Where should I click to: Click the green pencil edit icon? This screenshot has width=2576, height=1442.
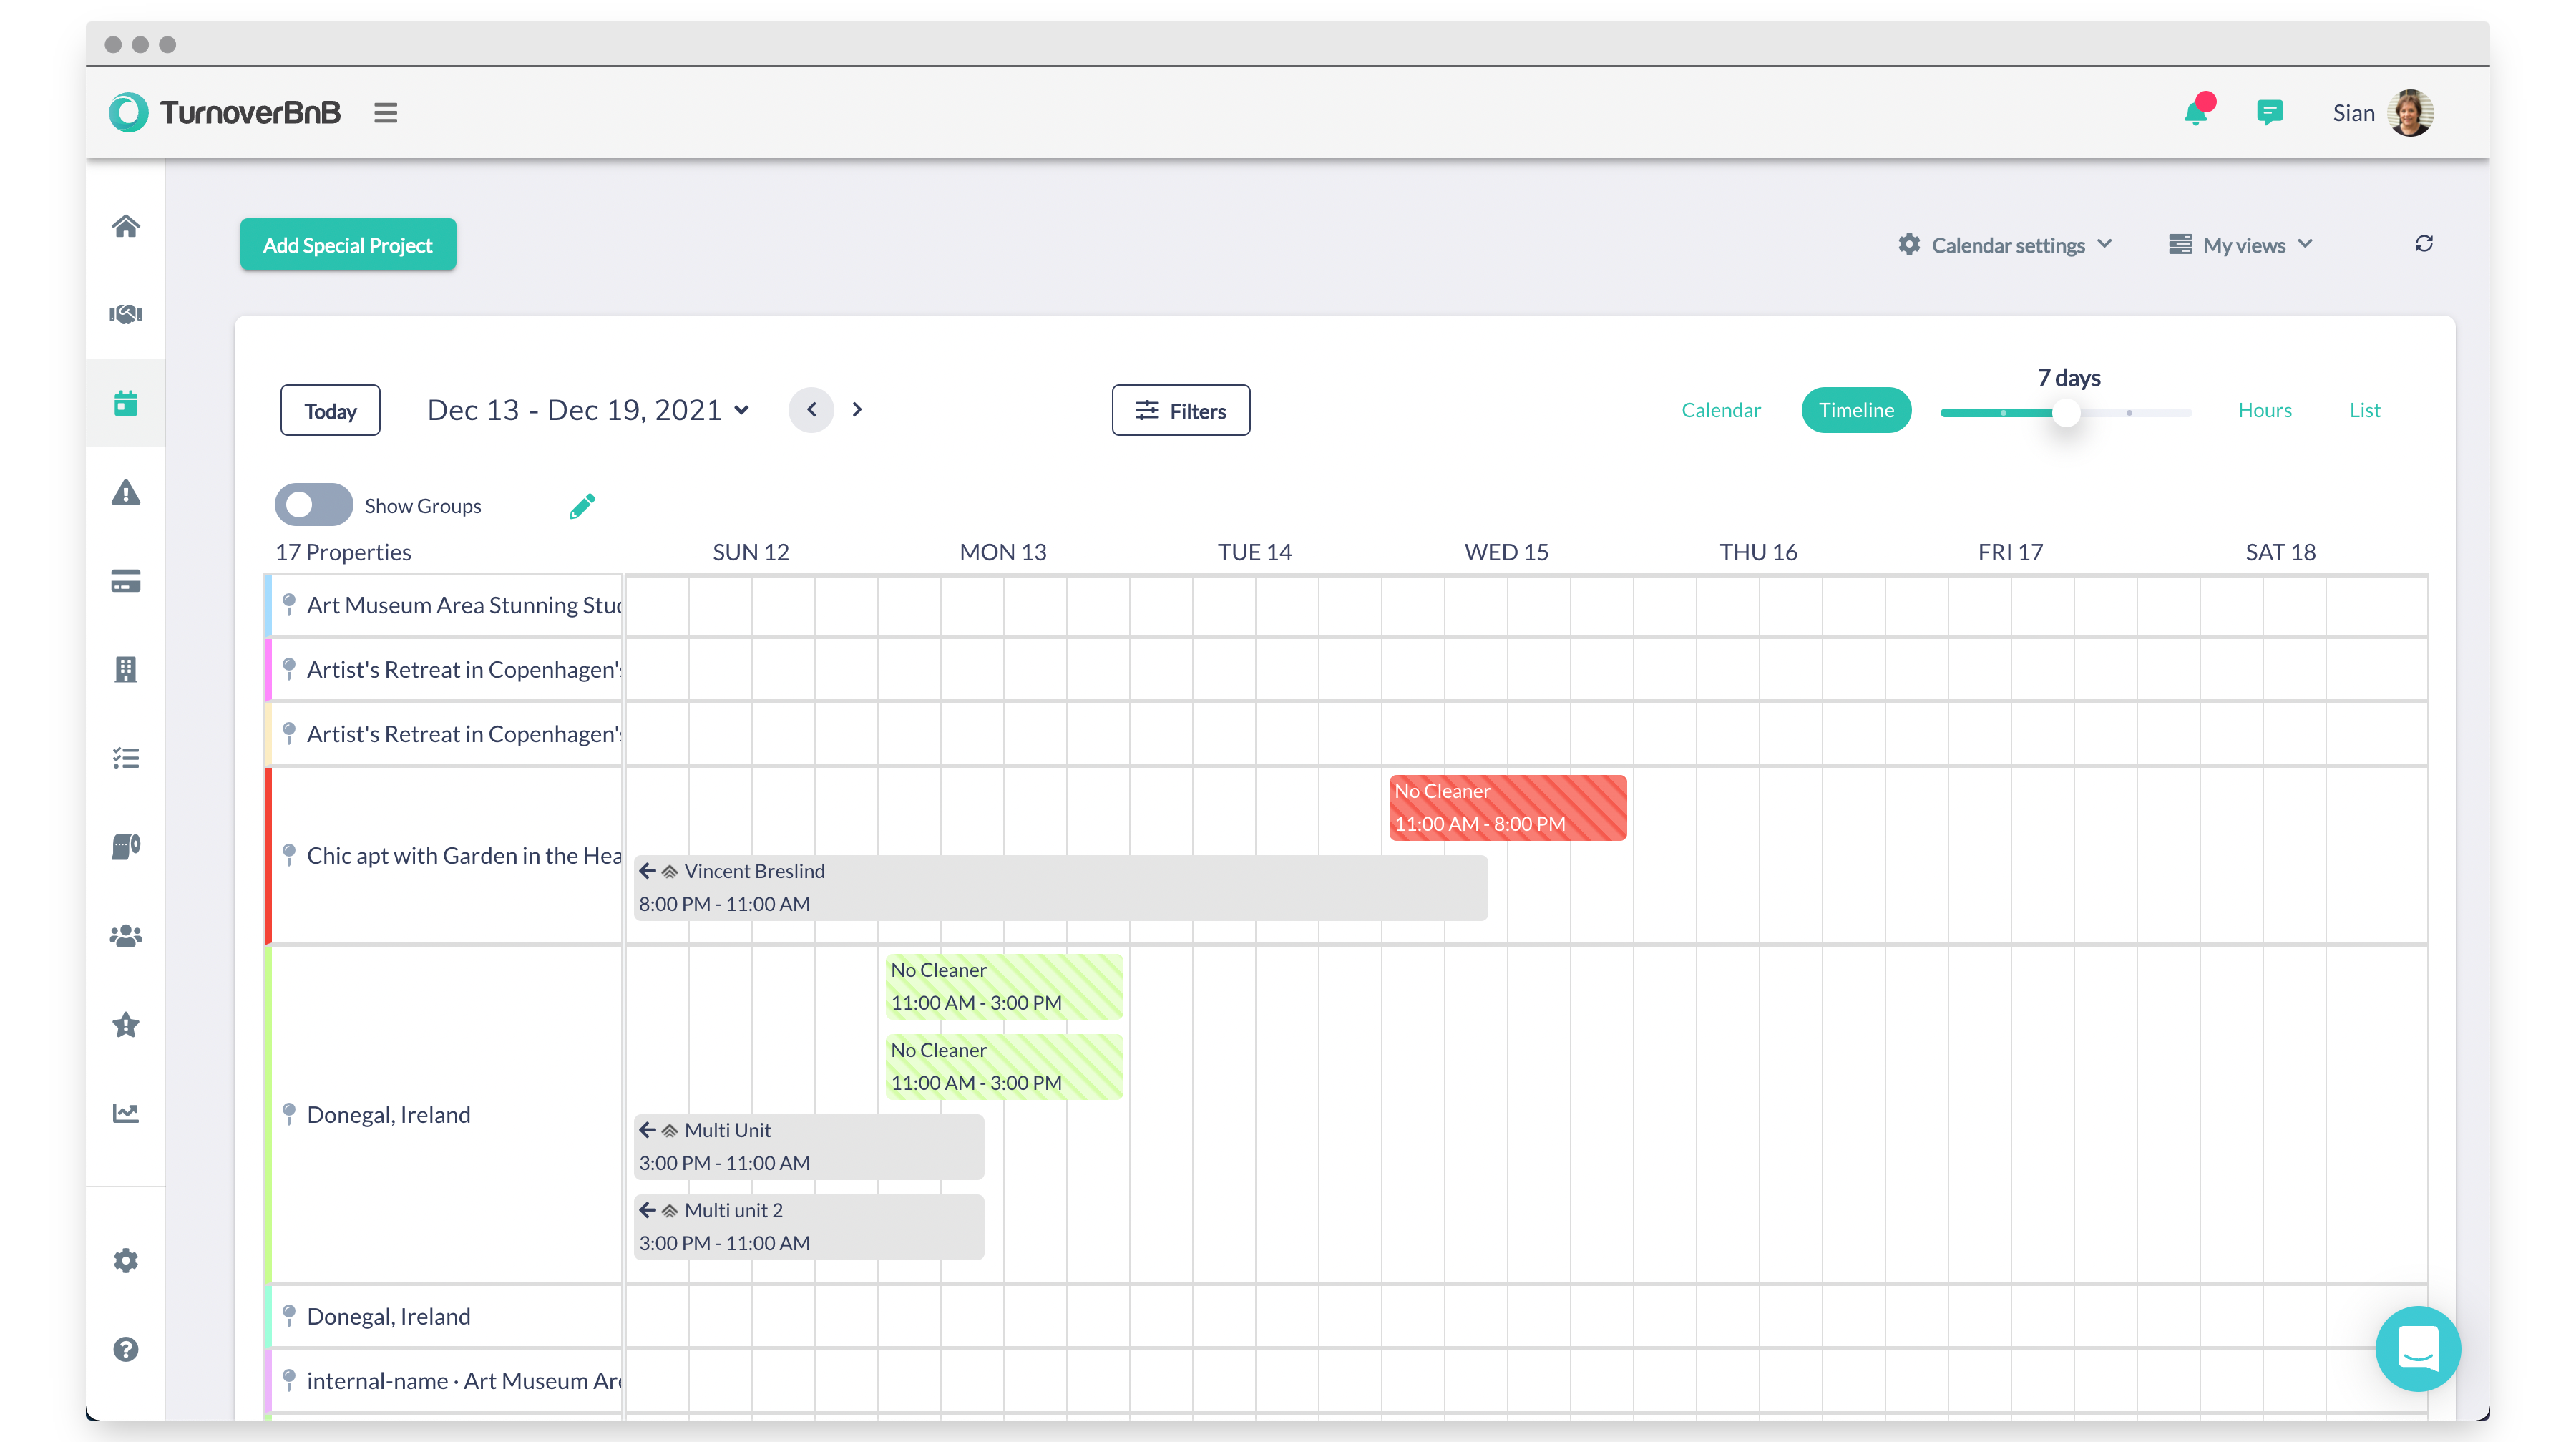click(x=582, y=506)
